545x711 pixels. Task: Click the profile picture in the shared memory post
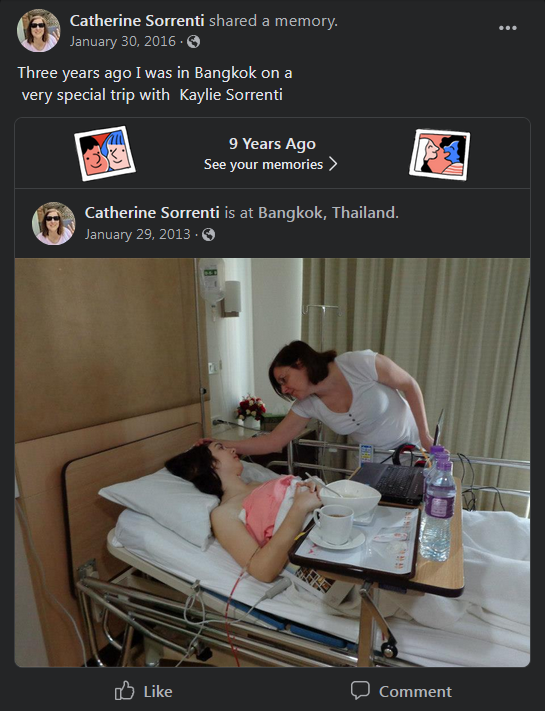(54, 224)
